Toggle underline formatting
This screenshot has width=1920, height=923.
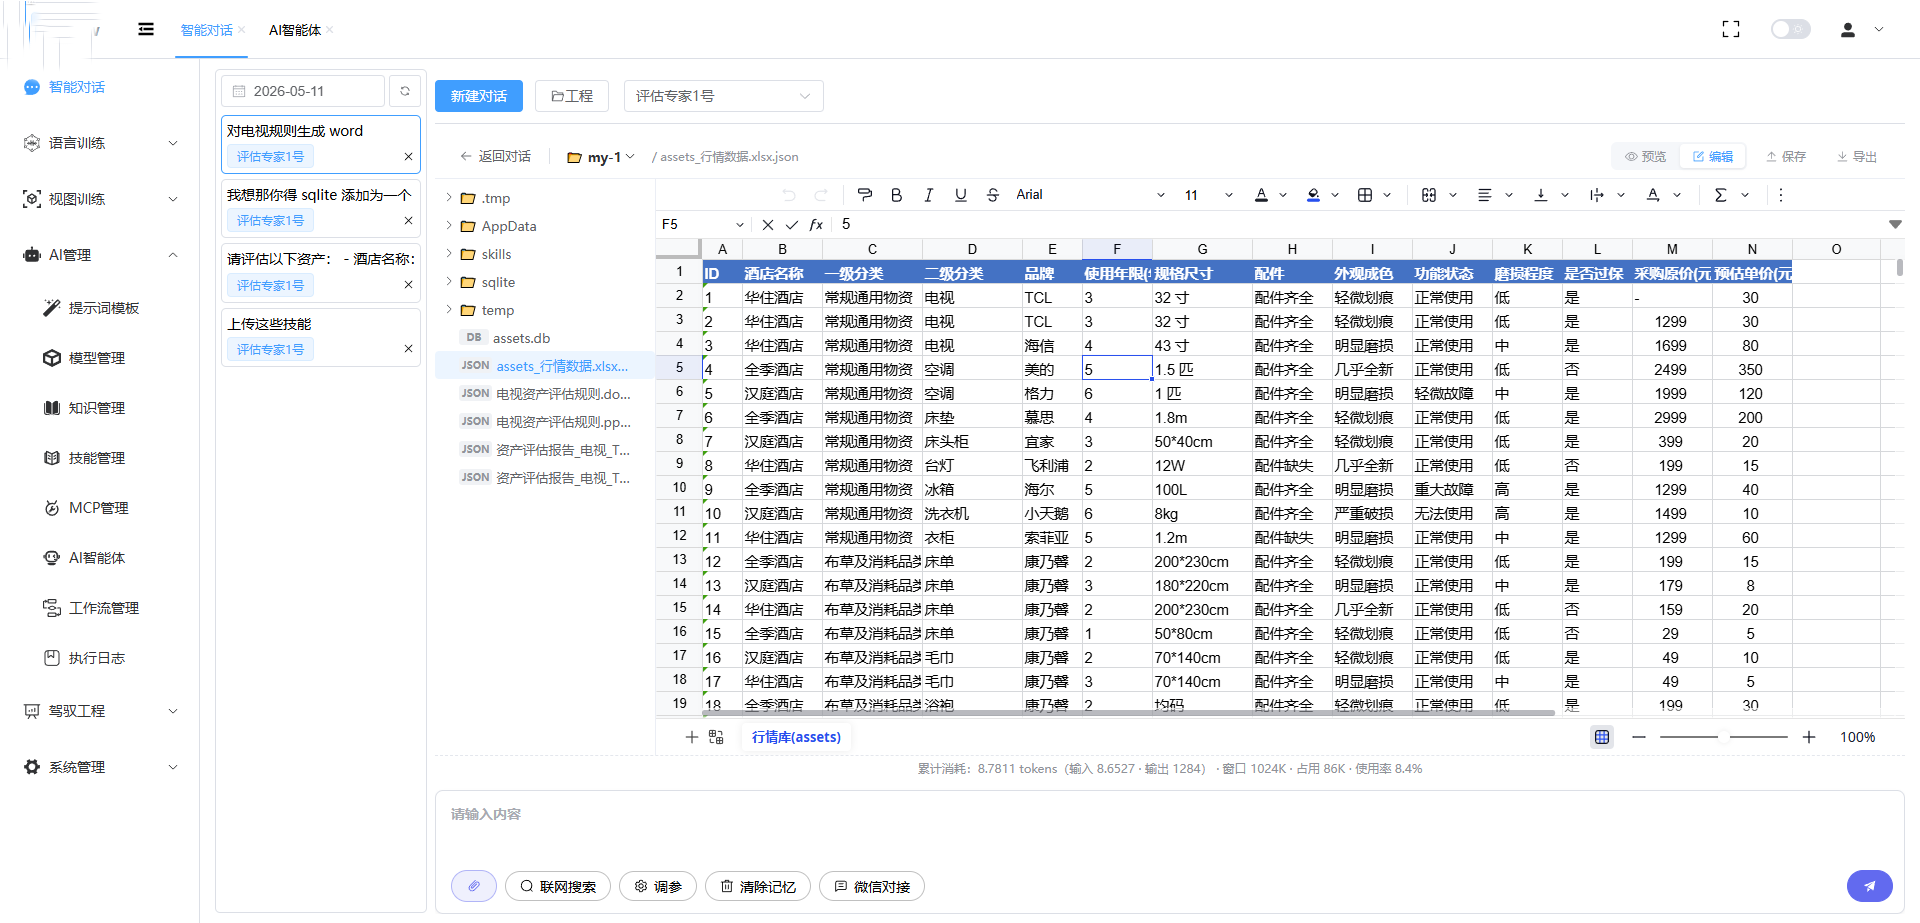click(x=961, y=195)
